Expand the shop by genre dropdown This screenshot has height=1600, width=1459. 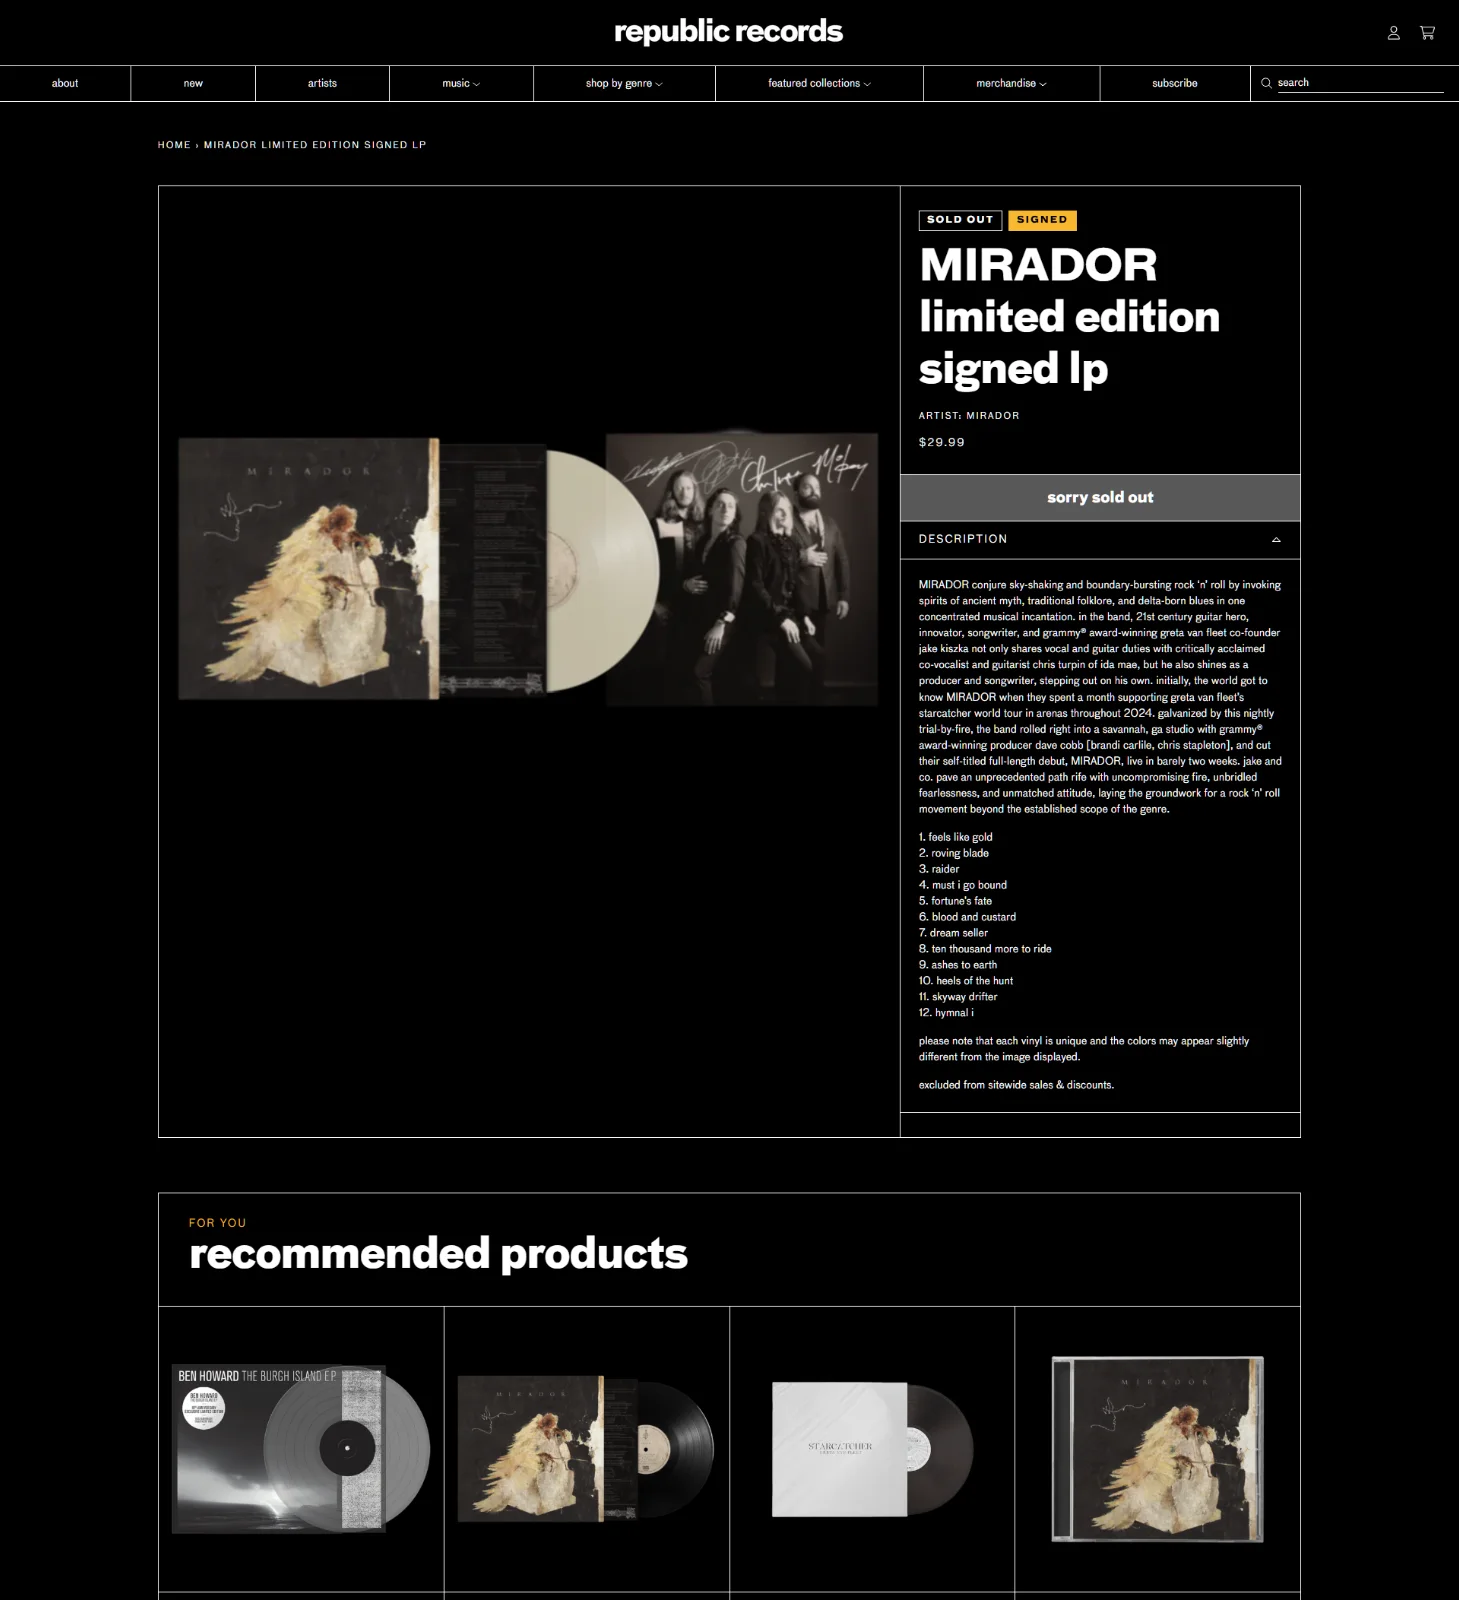[624, 83]
